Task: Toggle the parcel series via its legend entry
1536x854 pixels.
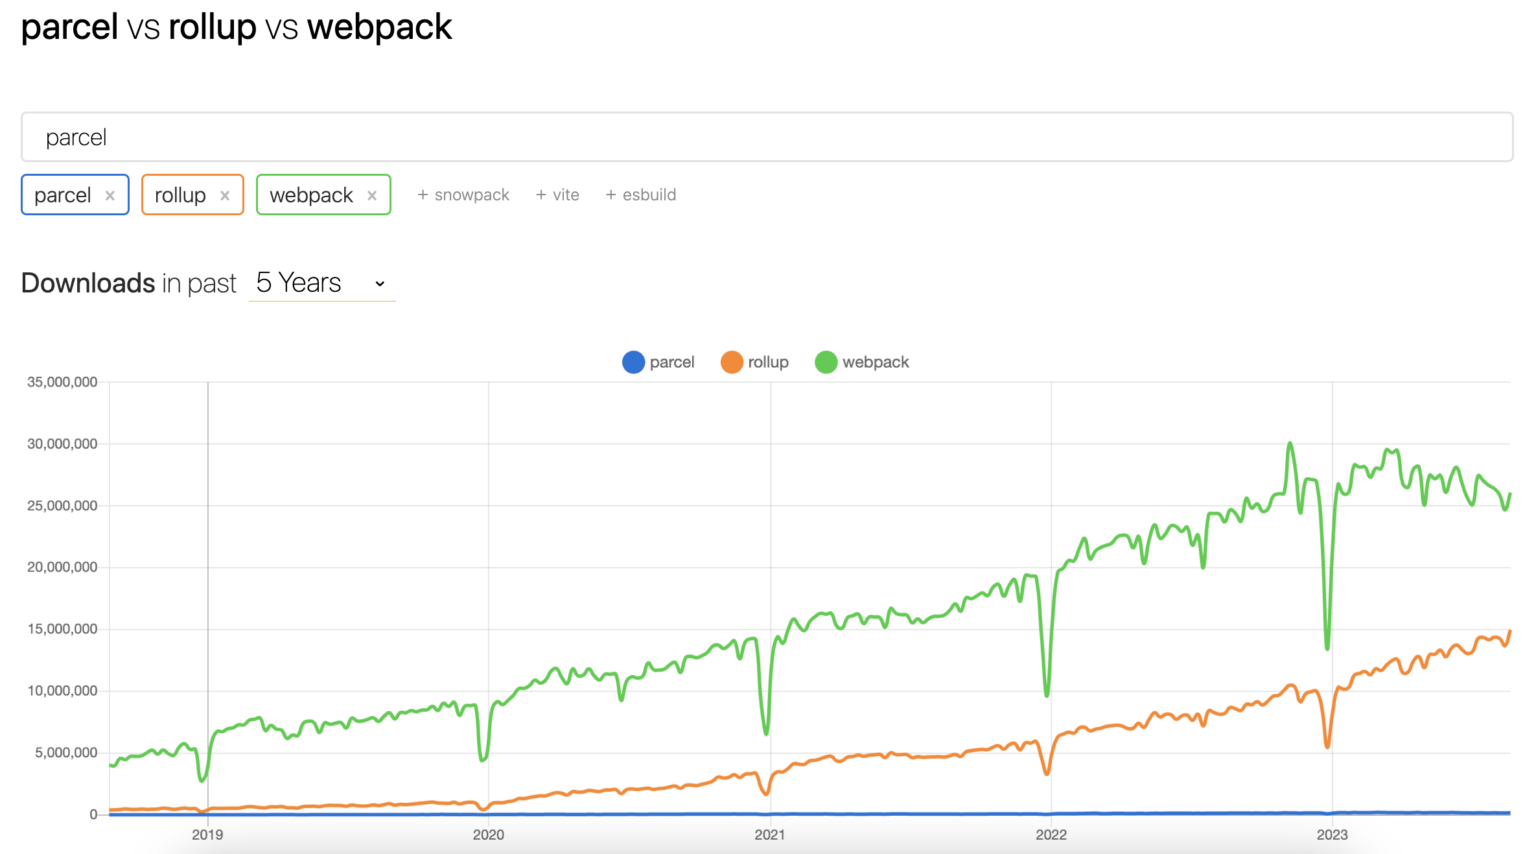Action: pos(659,362)
